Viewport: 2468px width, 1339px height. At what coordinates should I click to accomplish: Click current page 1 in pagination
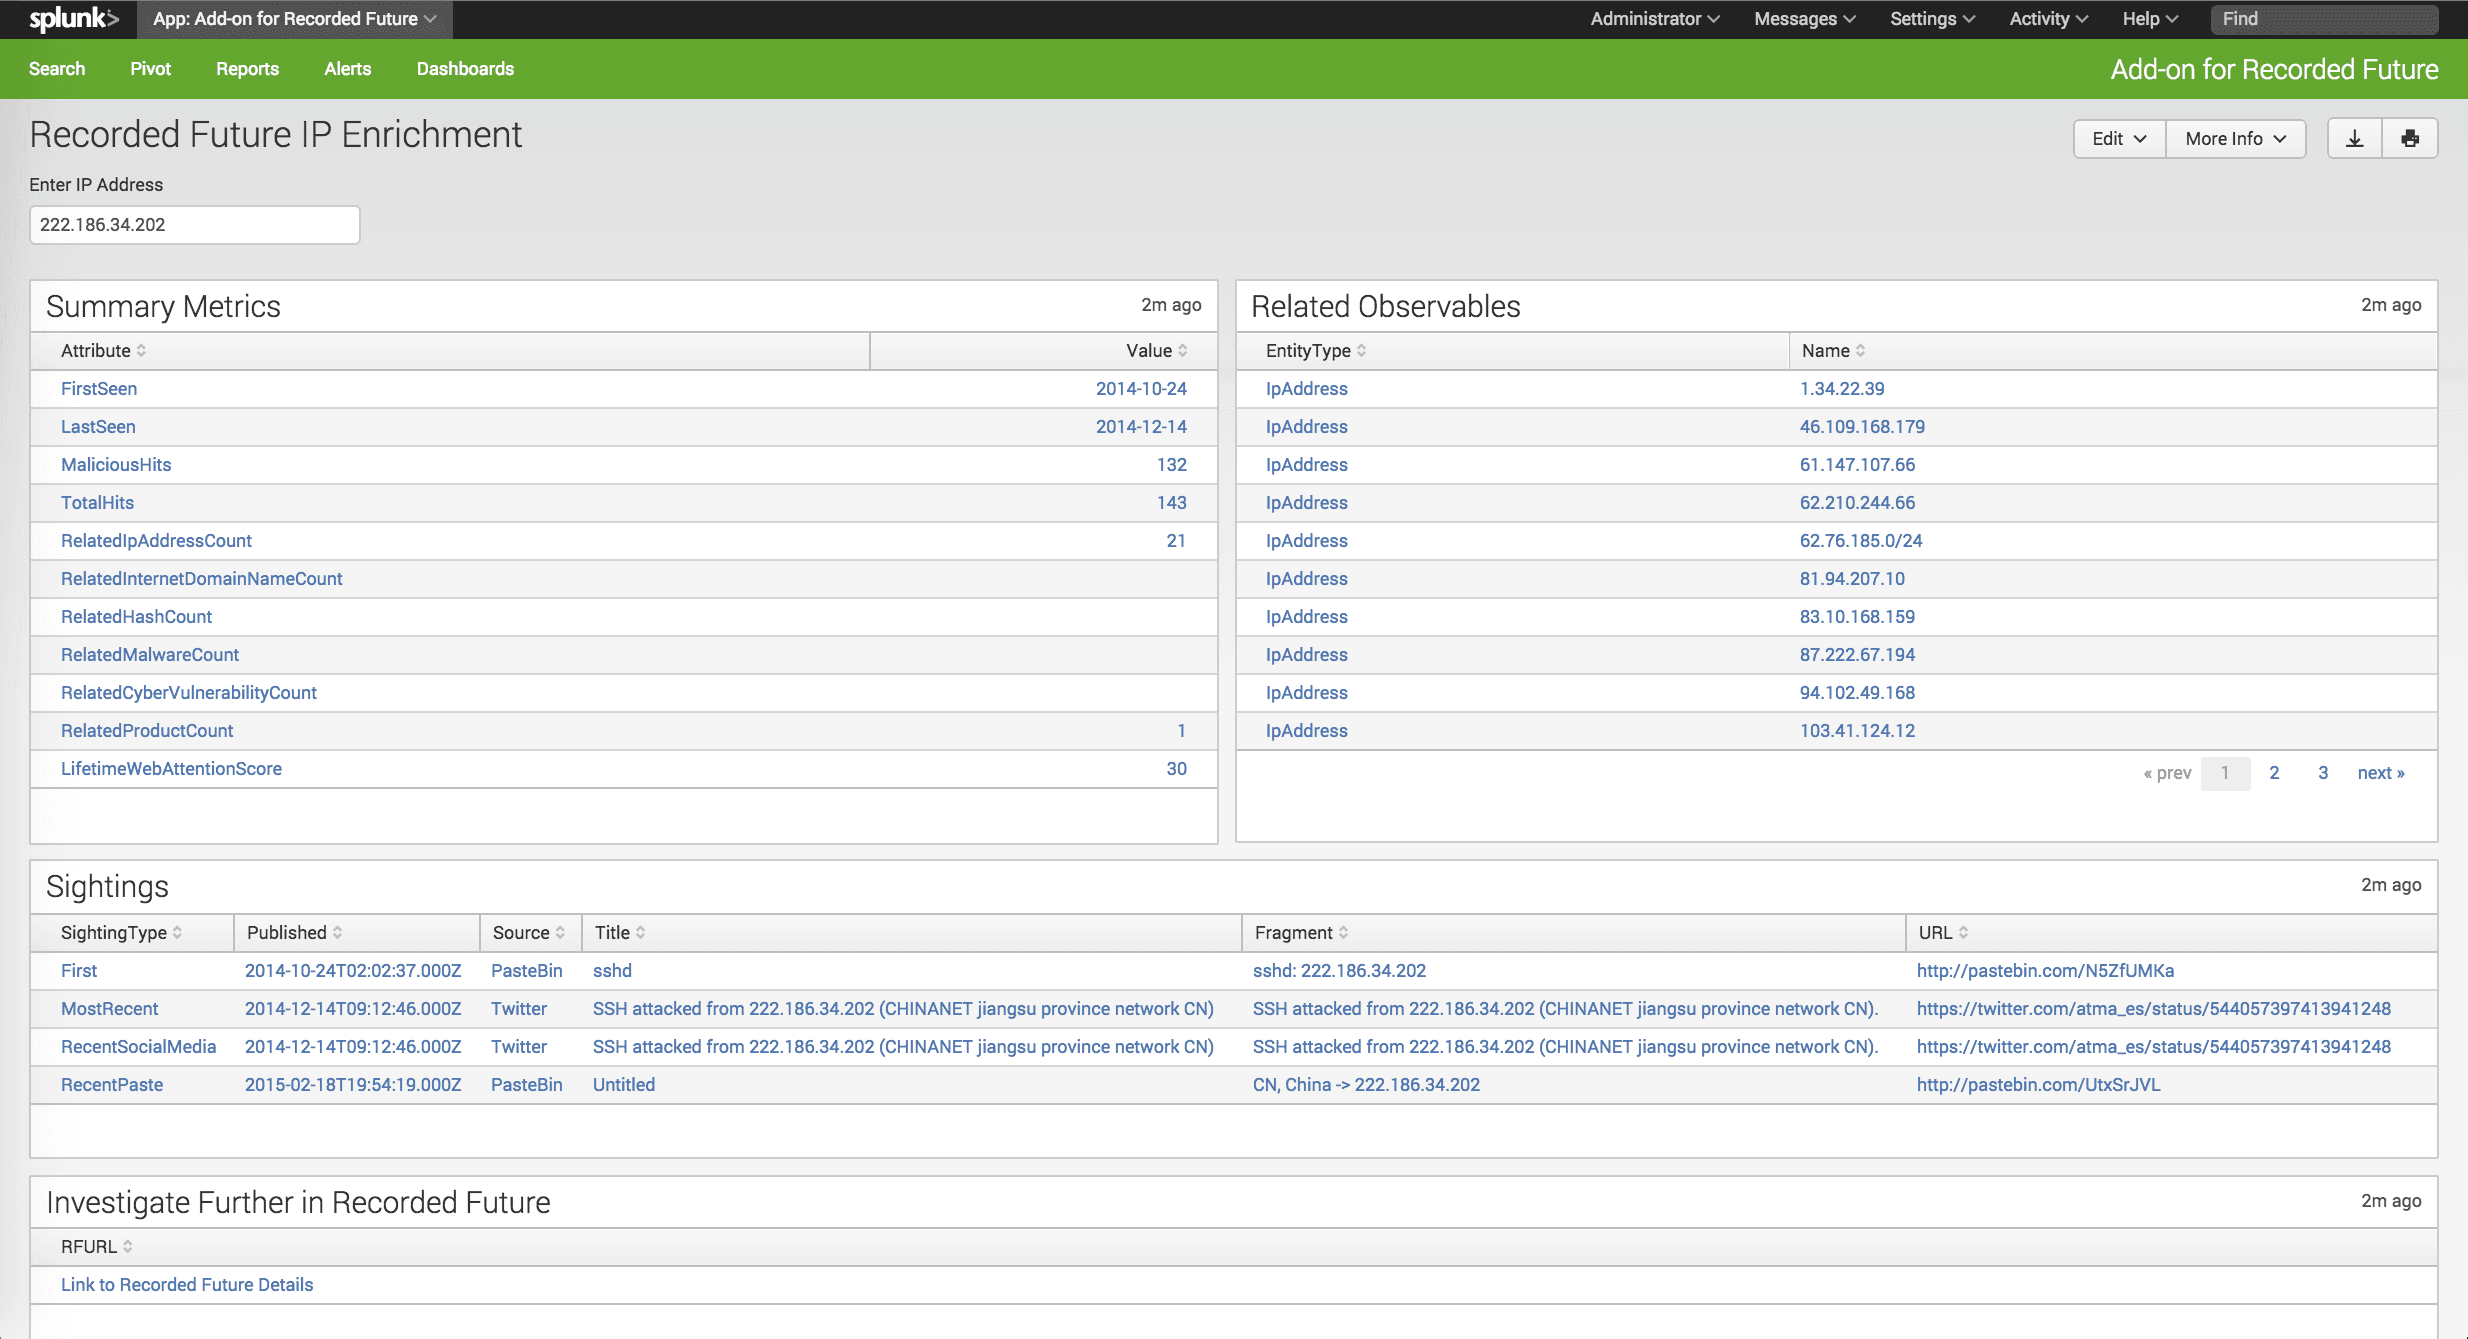2225,773
